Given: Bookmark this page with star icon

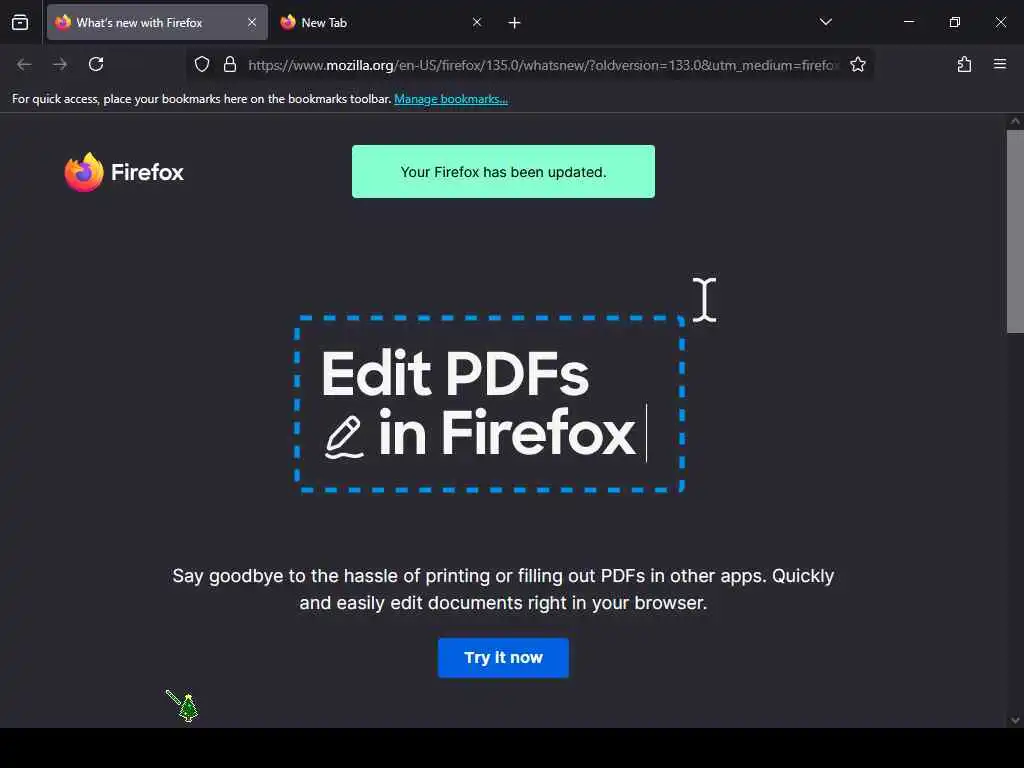Looking at the screenshot, I should click(857, 64).
